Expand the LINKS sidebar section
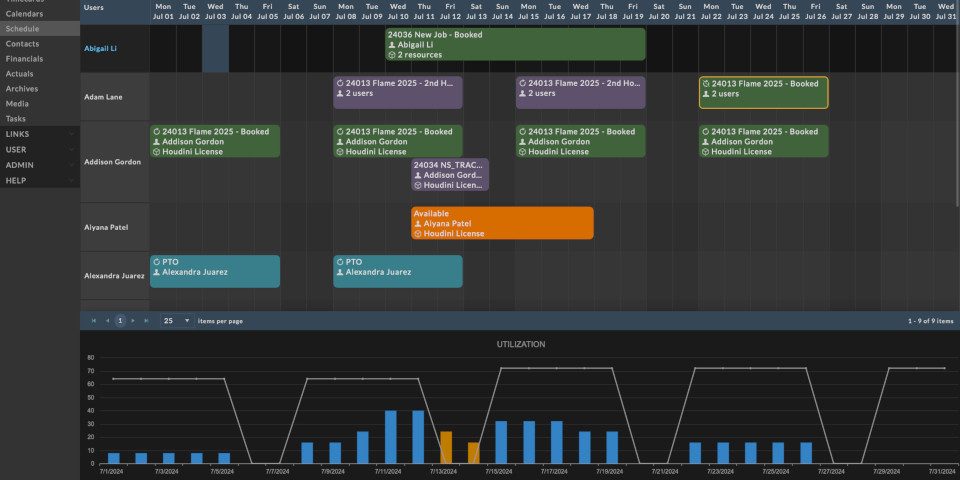Screen dimensions: 960x480 click(71, 133)
